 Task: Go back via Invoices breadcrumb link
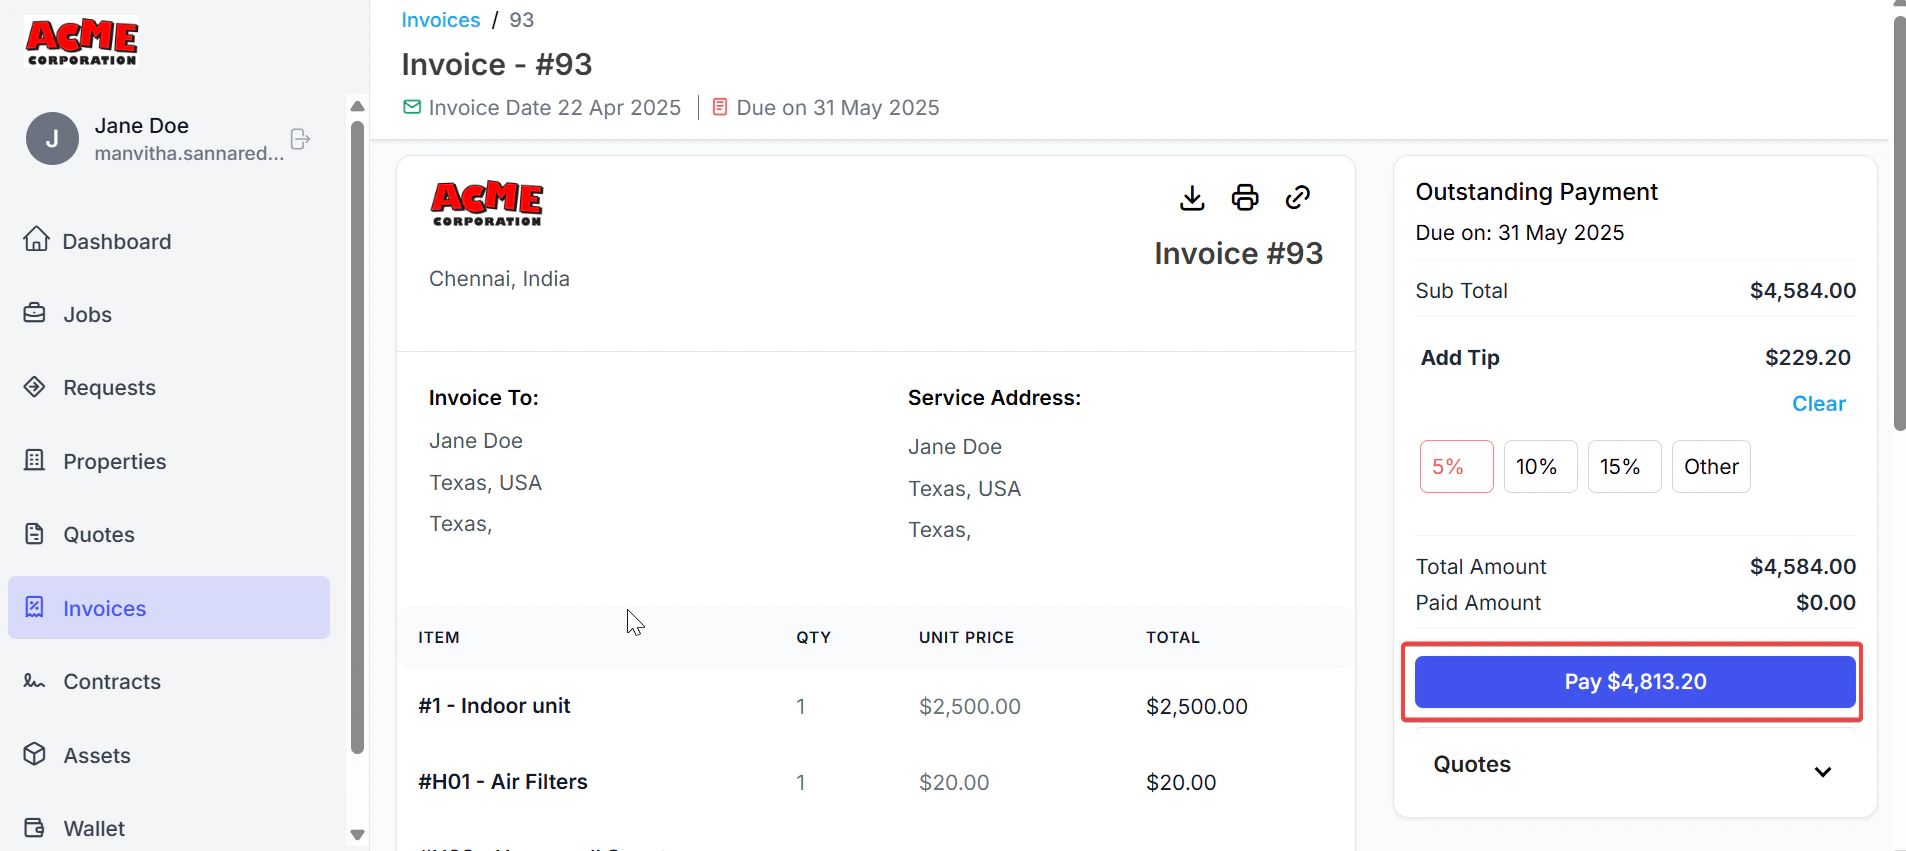click(x=441, y=20)
